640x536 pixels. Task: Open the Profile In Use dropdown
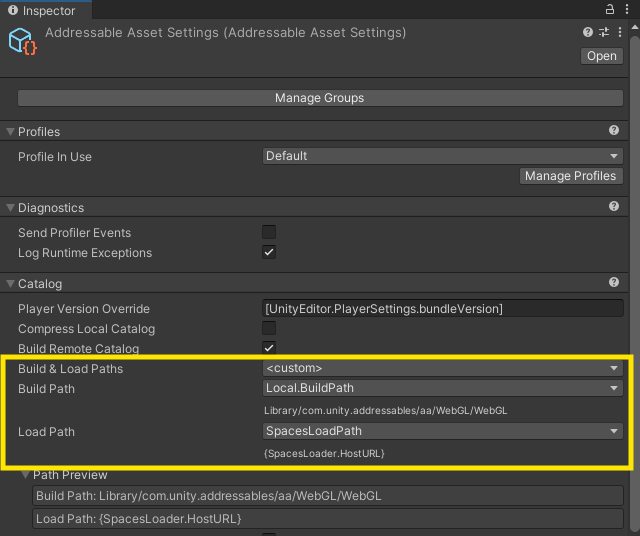coord(442,156)
